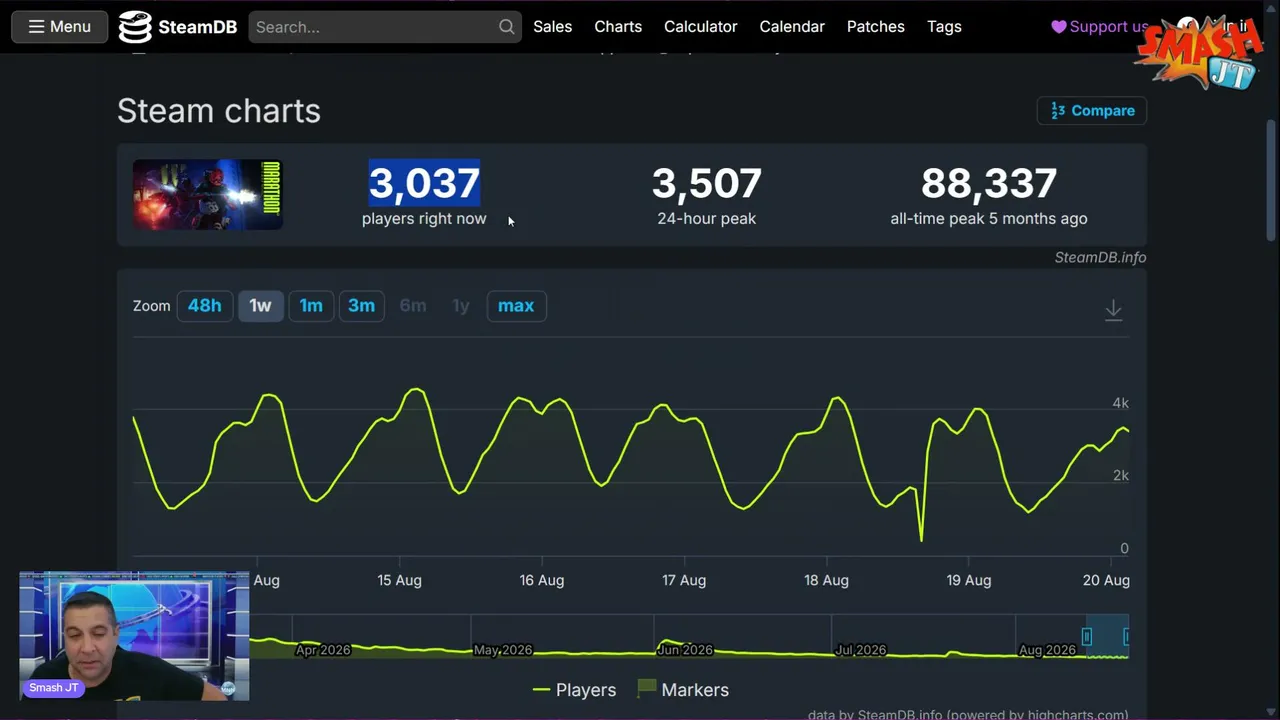Click the highlighted 3,037 player count
This screenshot has width=1280, height=720.
click(424, 183)
